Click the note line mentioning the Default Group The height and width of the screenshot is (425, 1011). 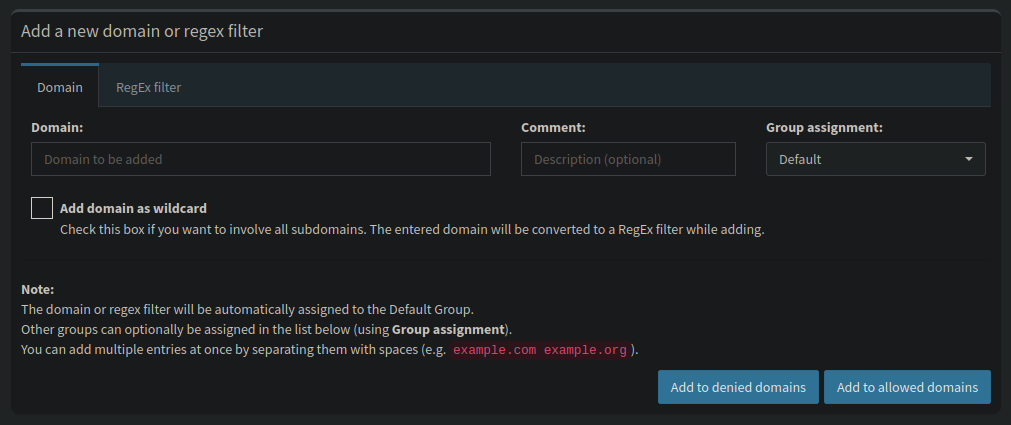tap(247, 309)
